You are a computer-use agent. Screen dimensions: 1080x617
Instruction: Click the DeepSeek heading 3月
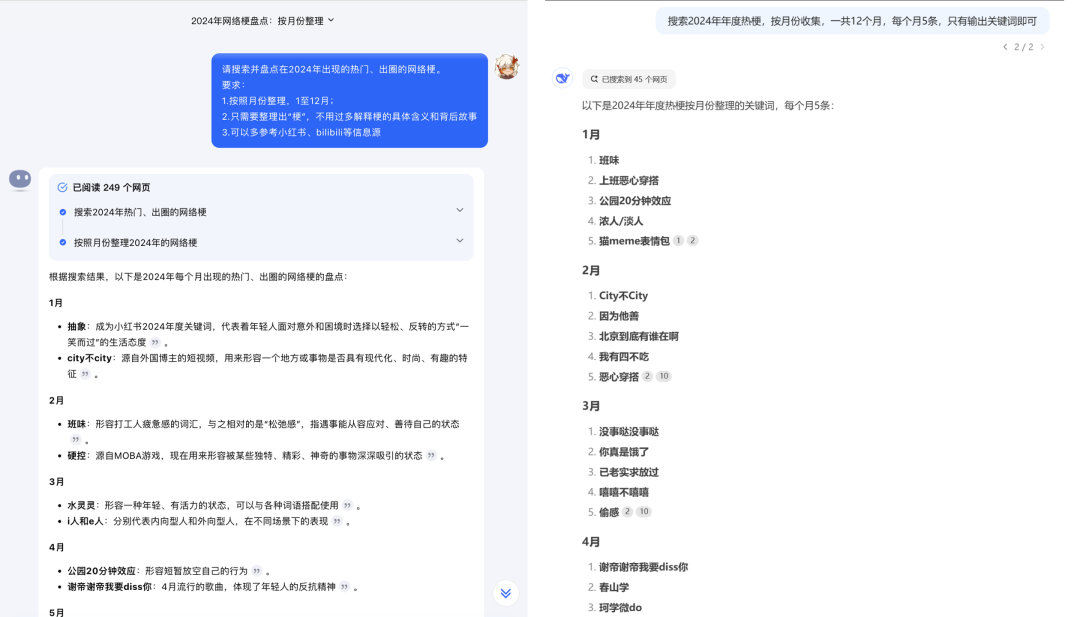[591, 406]
